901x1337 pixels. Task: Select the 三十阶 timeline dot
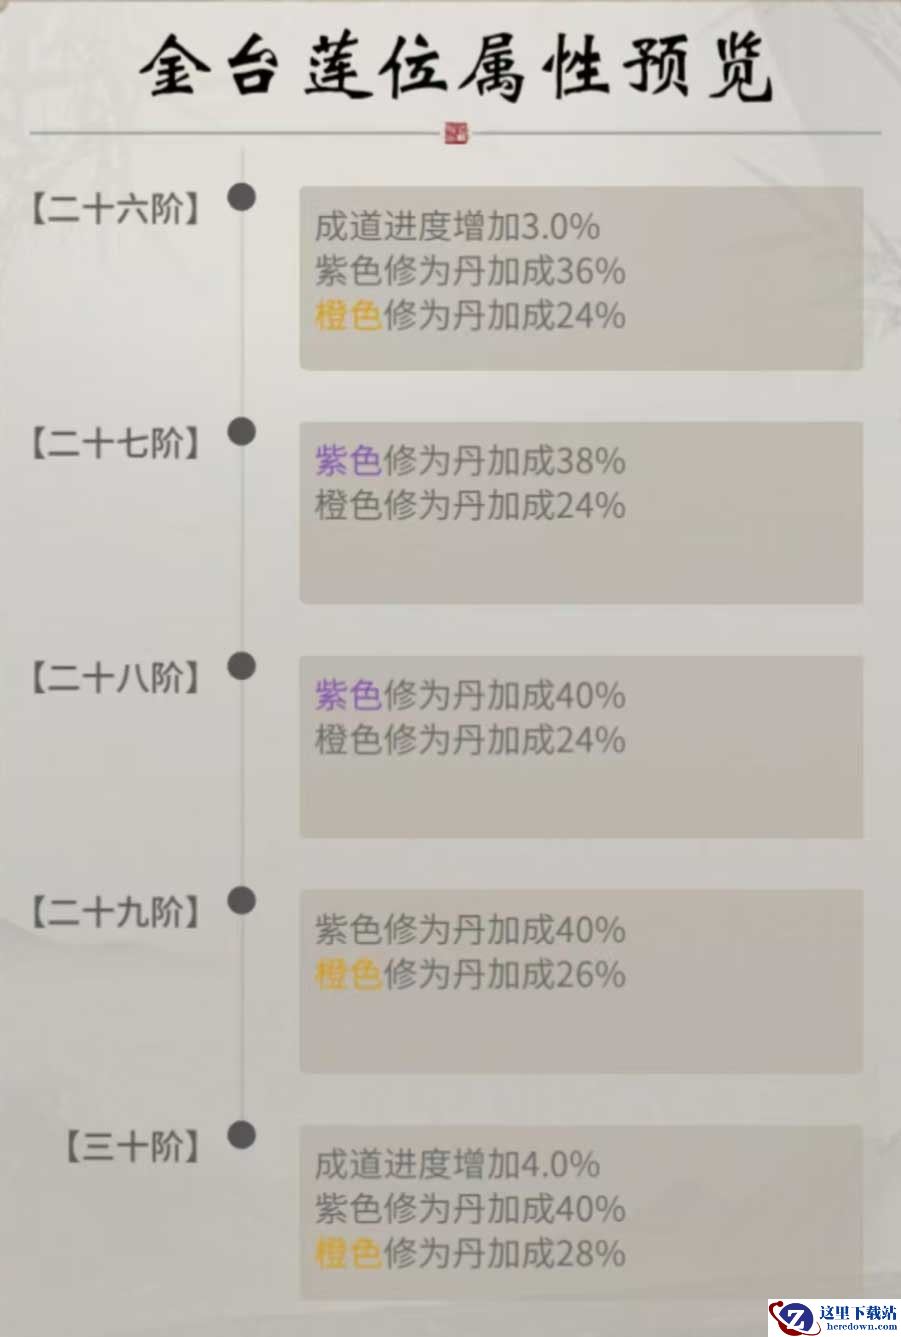[x=241, y=1135]
